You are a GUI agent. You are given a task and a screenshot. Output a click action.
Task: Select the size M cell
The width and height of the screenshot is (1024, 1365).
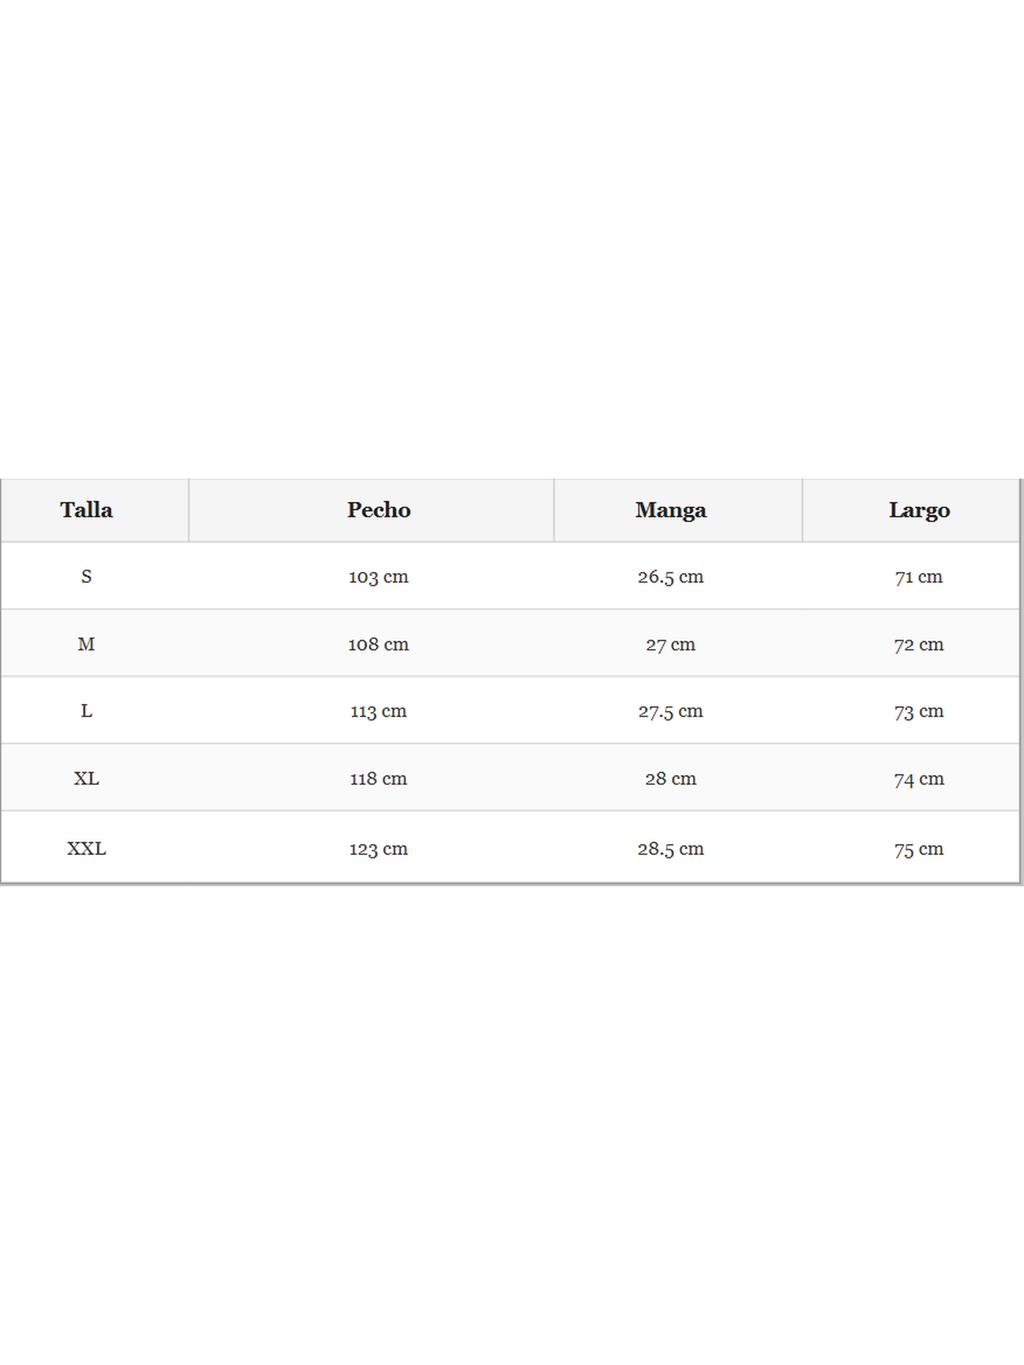[86, 644]
